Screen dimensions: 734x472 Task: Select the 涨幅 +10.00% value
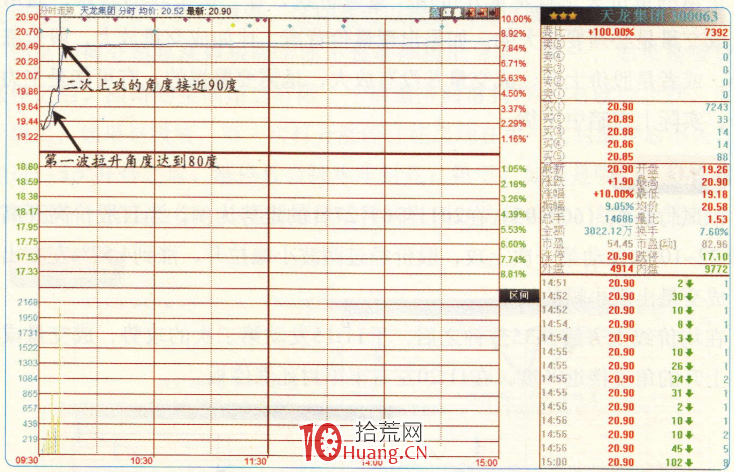pyautogui.click(x=614, y=194)
